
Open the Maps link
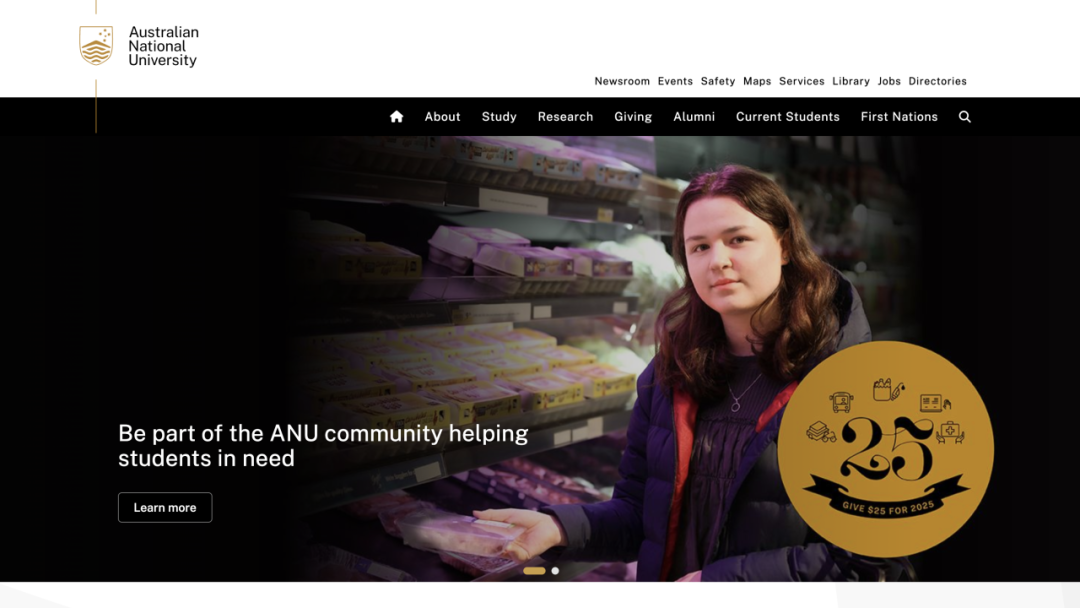point(757,81)
